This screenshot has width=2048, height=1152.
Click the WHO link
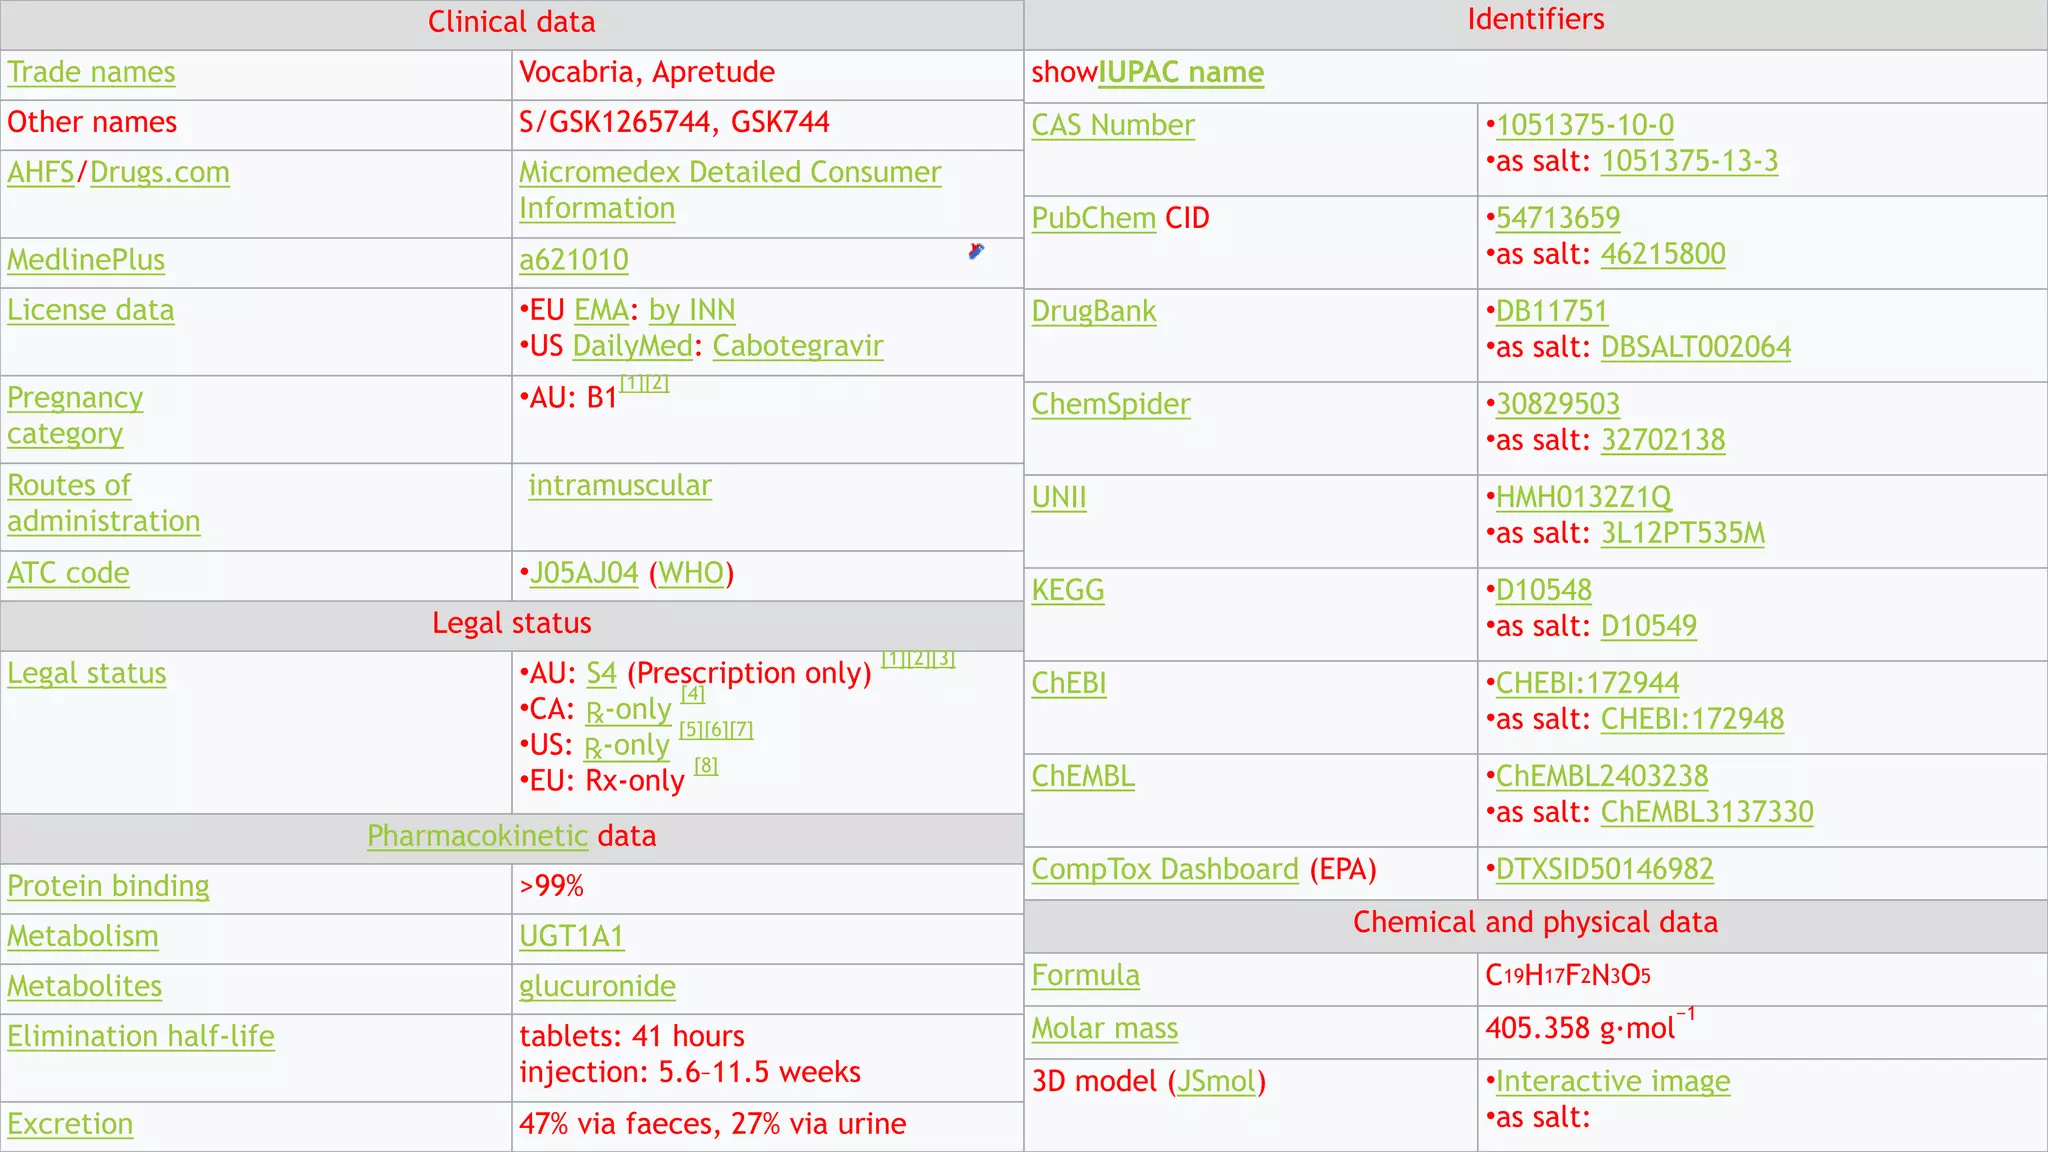691,573
